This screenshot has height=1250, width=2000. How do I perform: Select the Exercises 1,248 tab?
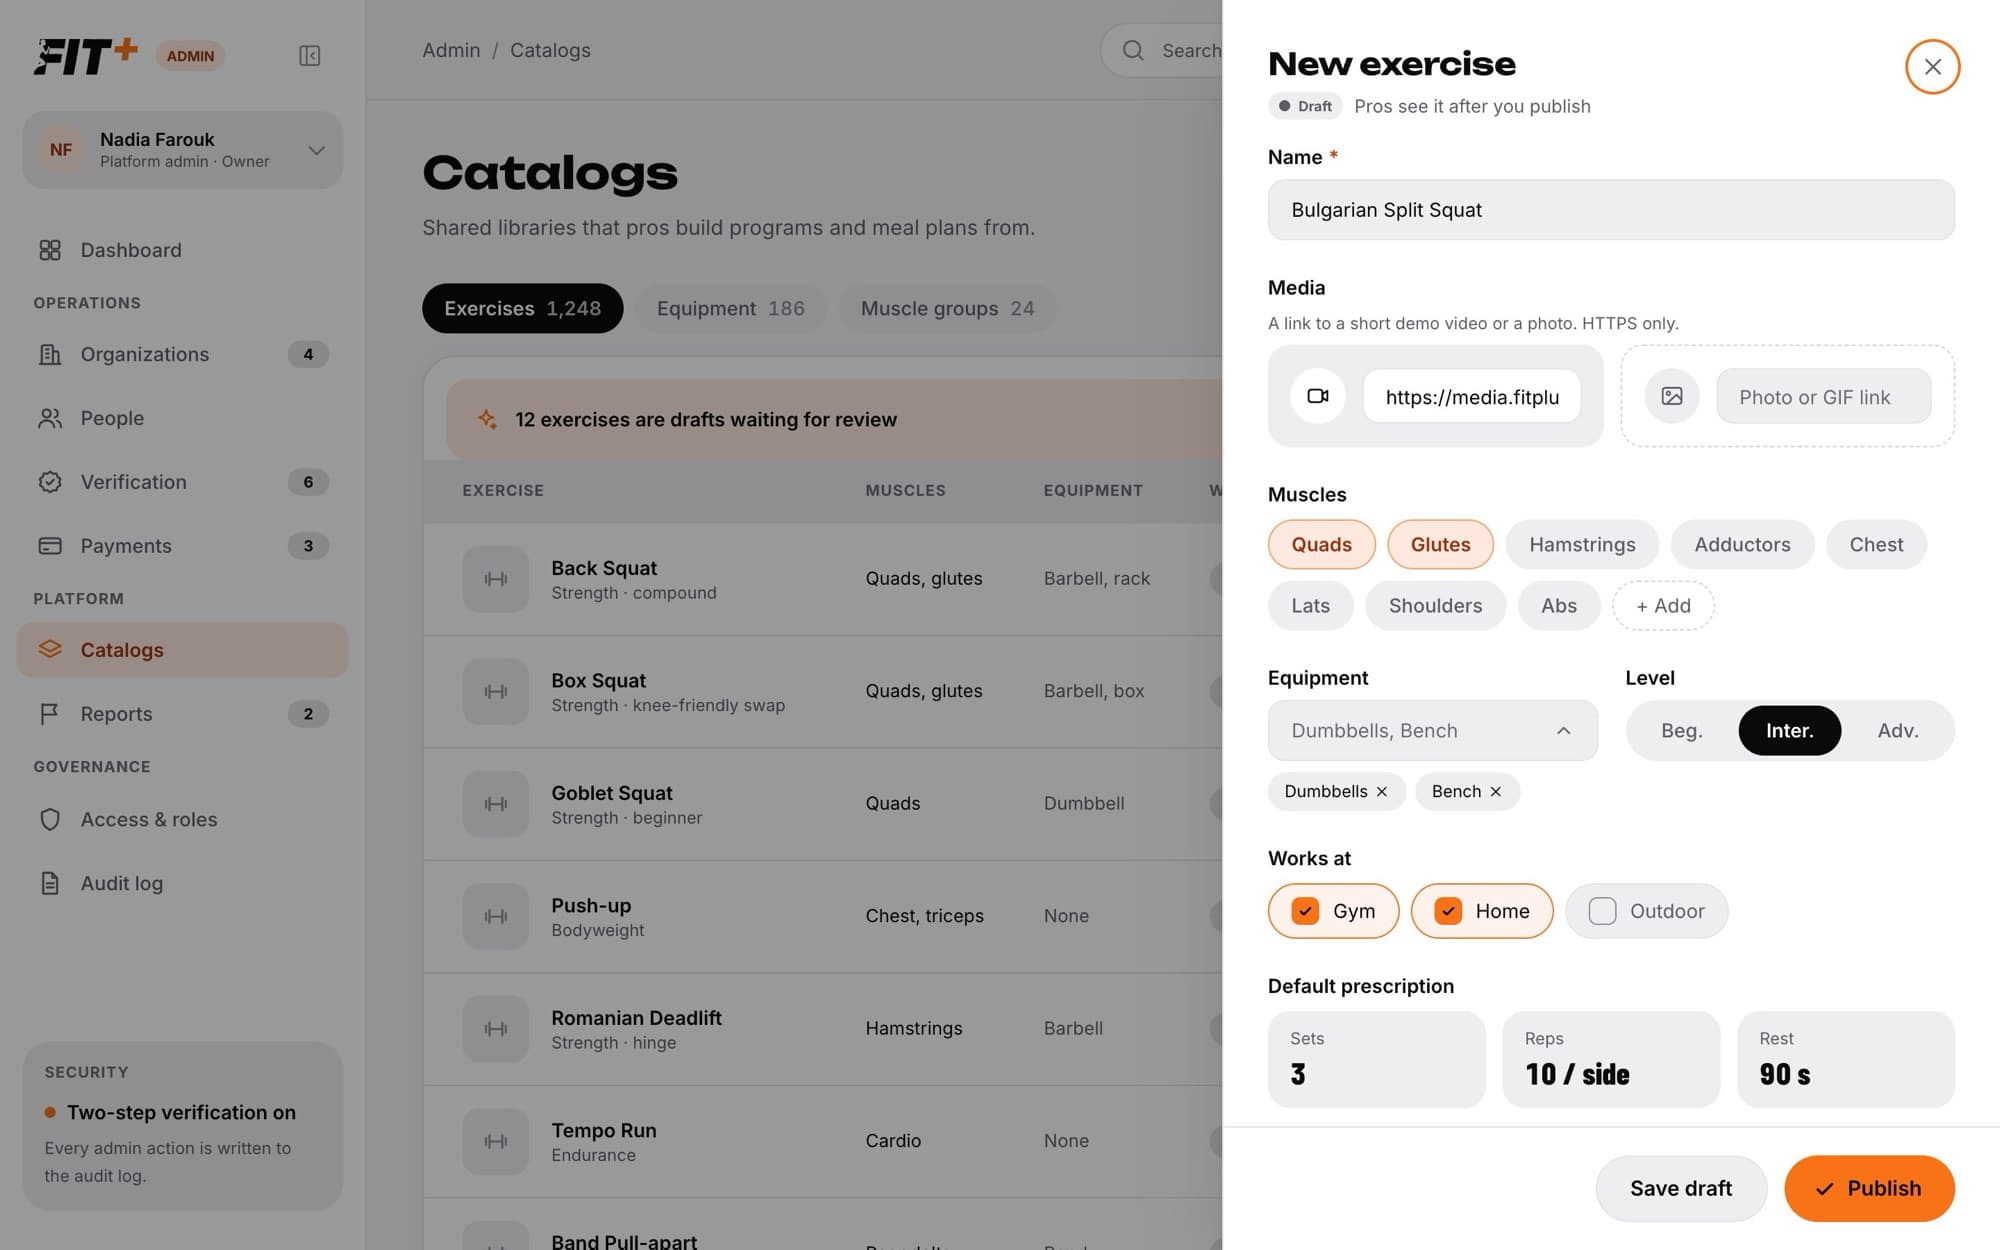pos(522,309)
